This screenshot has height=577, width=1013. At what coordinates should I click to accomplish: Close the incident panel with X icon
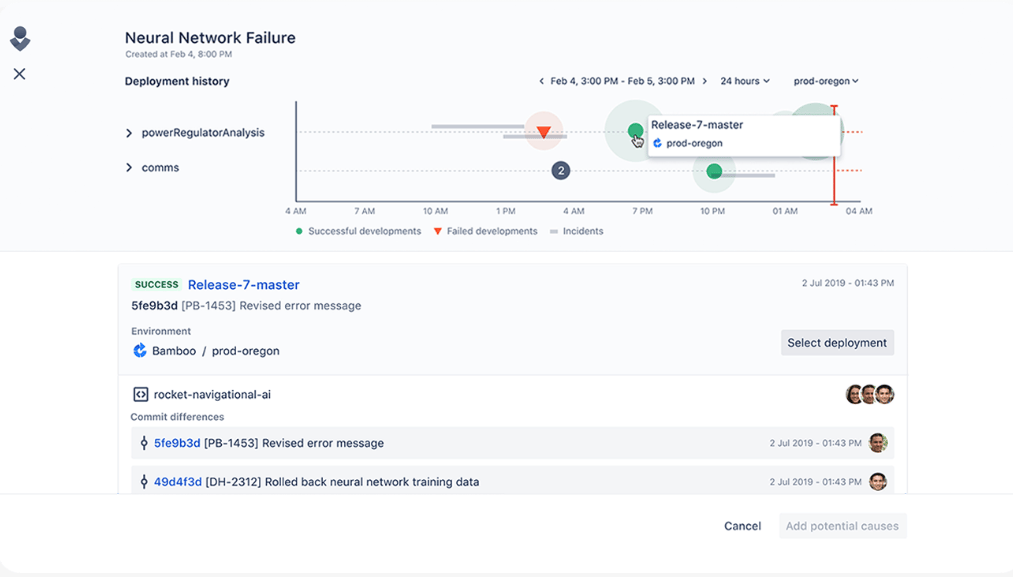[19, 74]
